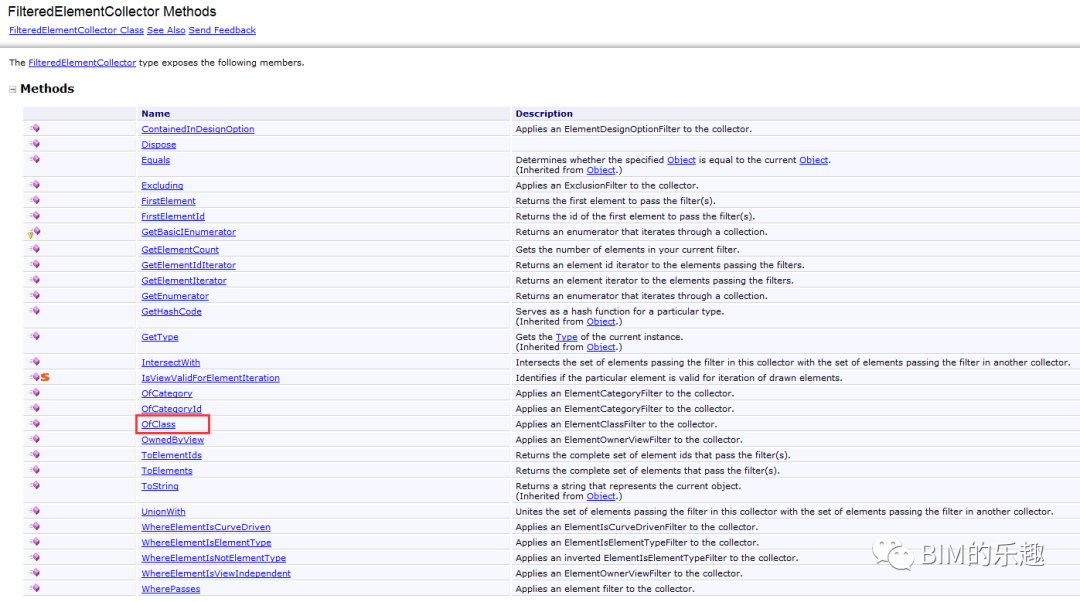Open FilteredElementCollector type link in intro sentence

pyautogui.click(x=82, y=63)
